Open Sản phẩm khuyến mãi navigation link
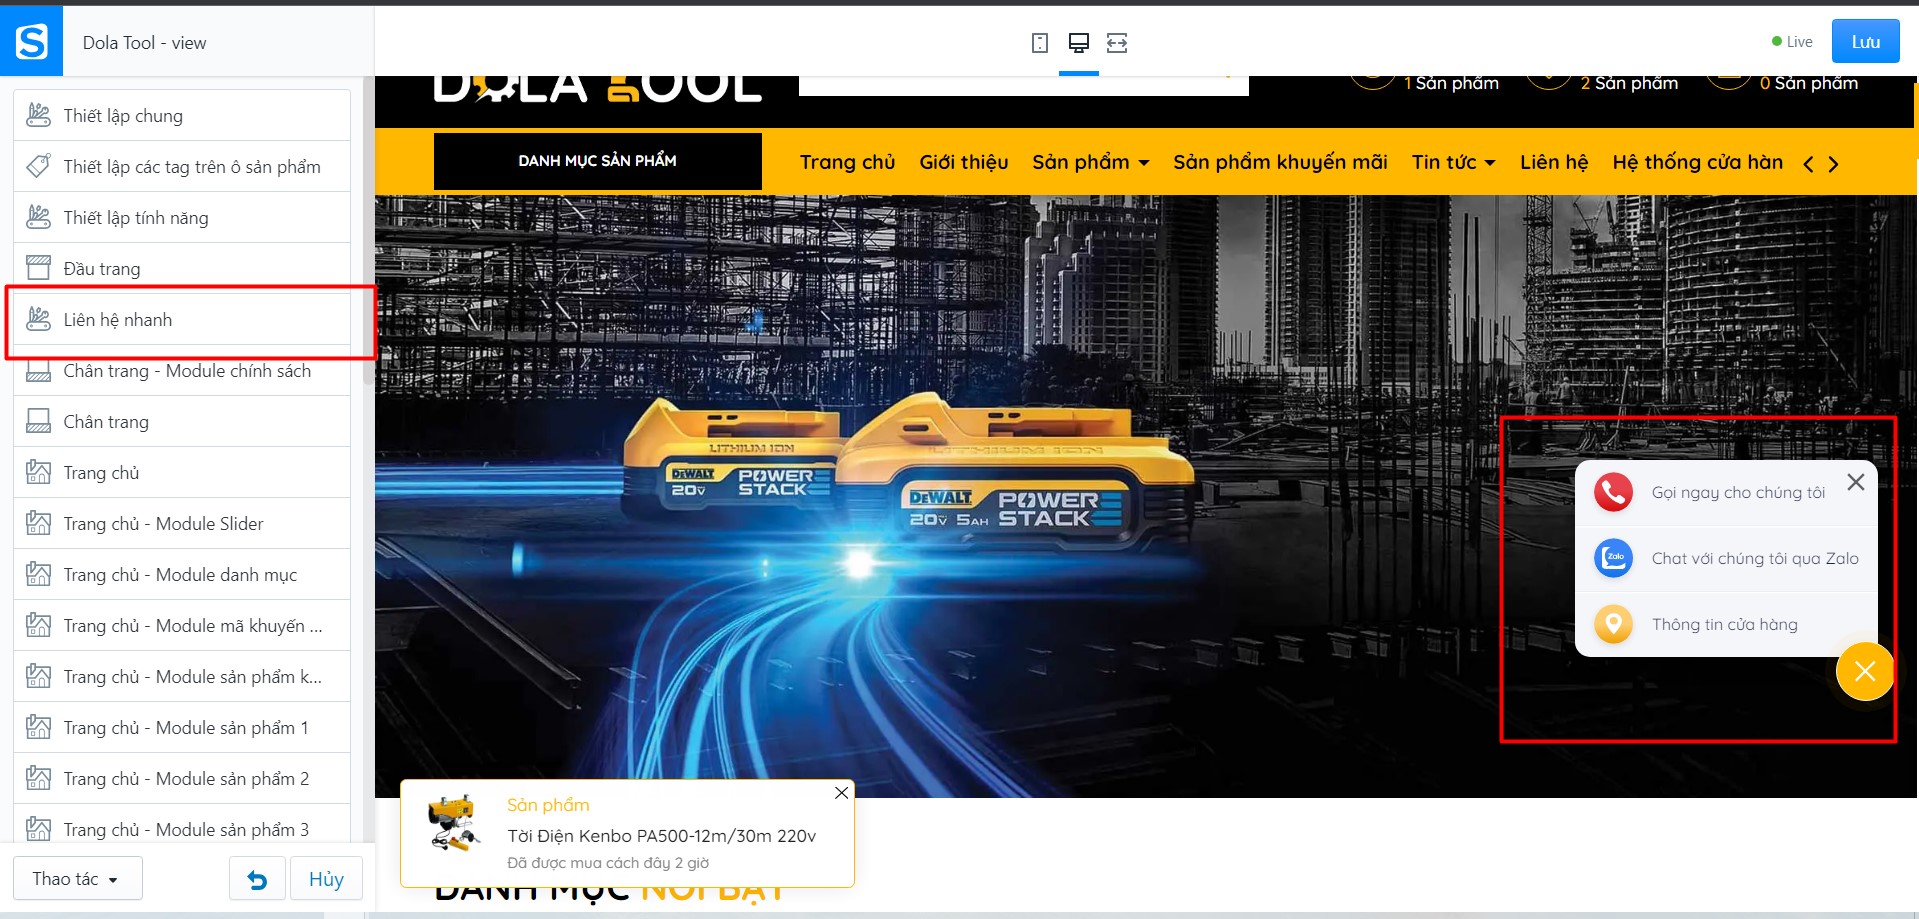This screenshot has width=1919, height=919. (x=1280, y=162)
